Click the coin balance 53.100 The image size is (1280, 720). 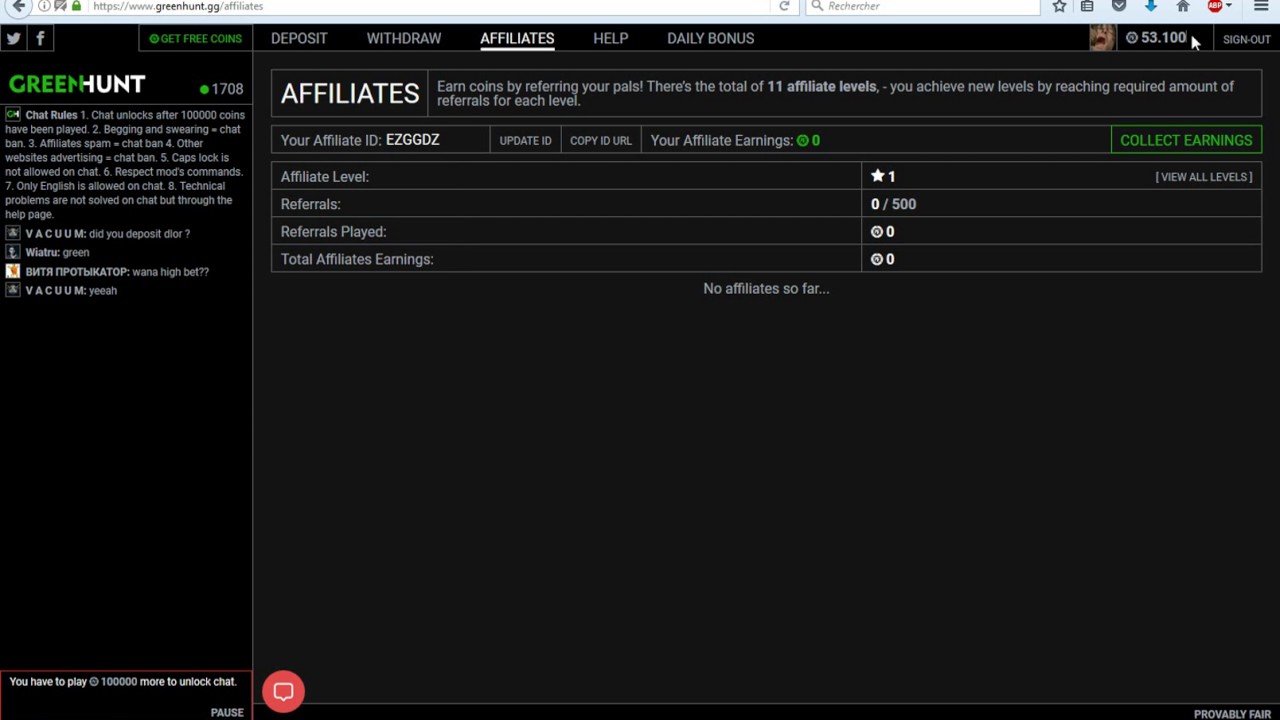(1156, 38)
